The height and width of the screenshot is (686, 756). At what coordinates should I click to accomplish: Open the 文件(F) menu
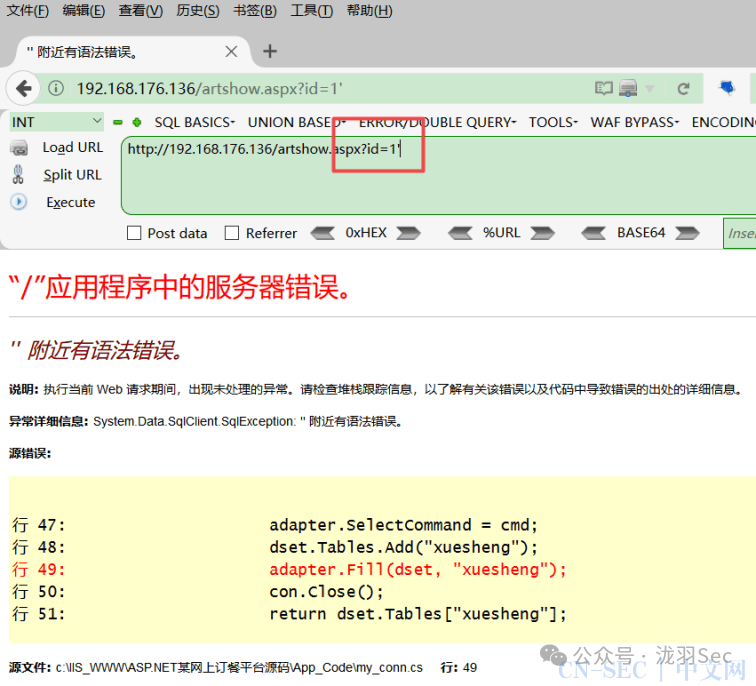click(x=27, y=11)
